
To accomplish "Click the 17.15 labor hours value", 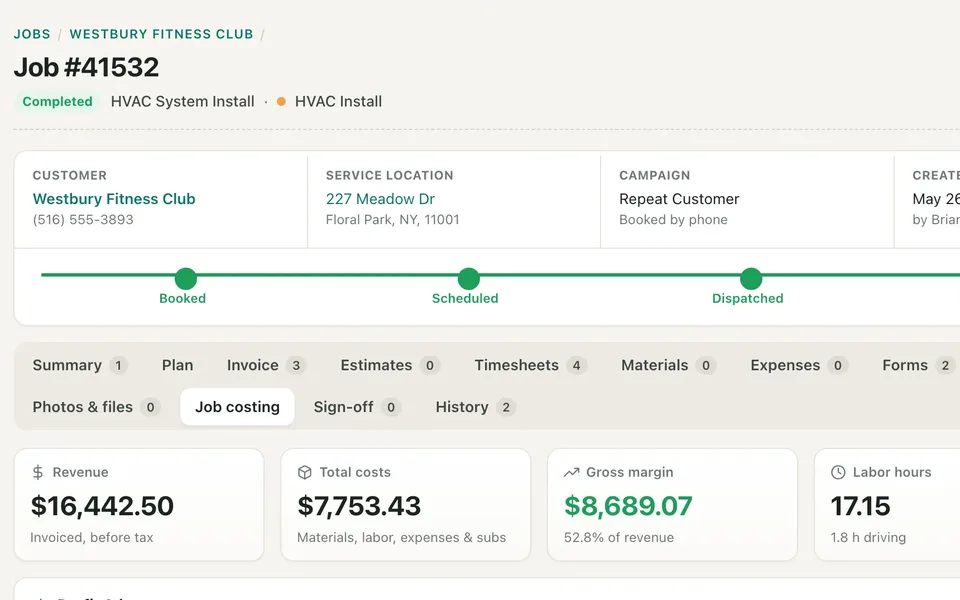I will click(860, 506).
